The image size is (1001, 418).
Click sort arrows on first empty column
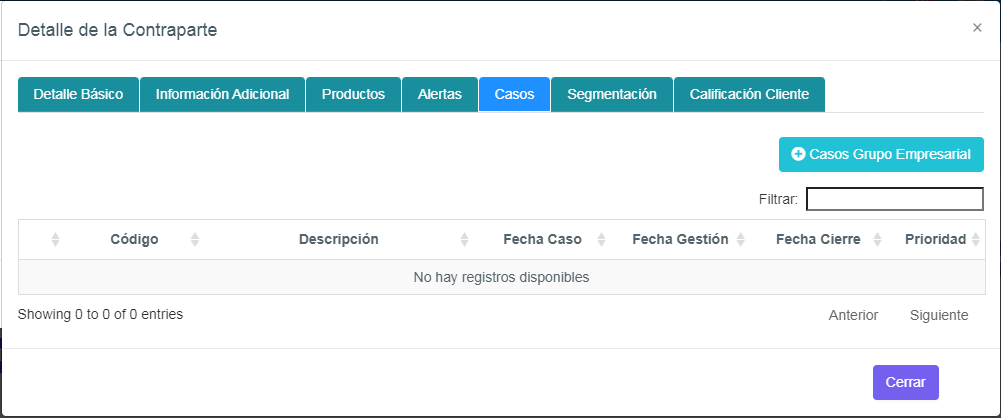tap(56, 240)
